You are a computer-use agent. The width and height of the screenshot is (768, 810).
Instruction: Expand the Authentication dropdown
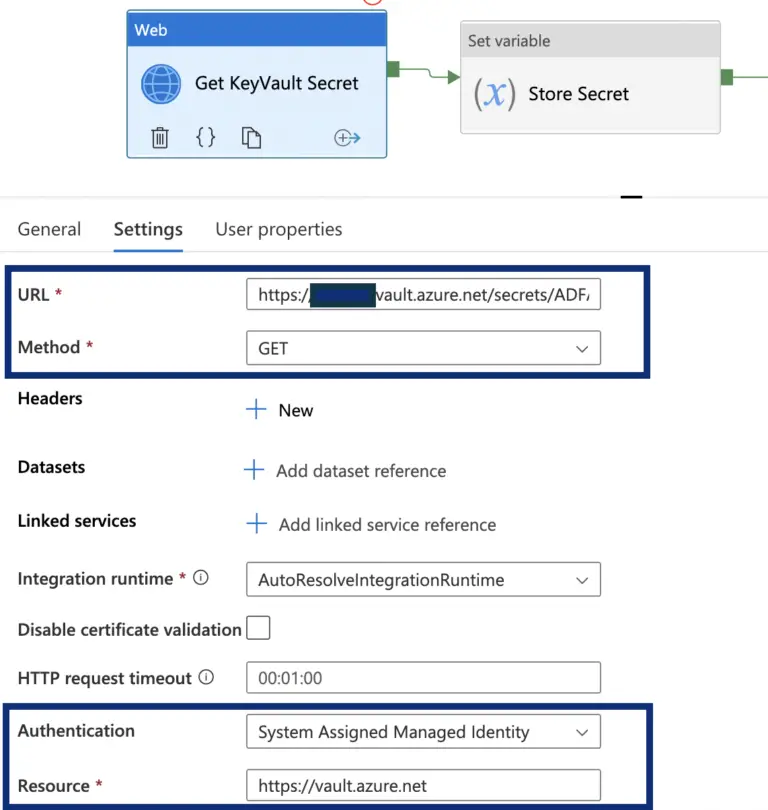click(x=423, y=732)
